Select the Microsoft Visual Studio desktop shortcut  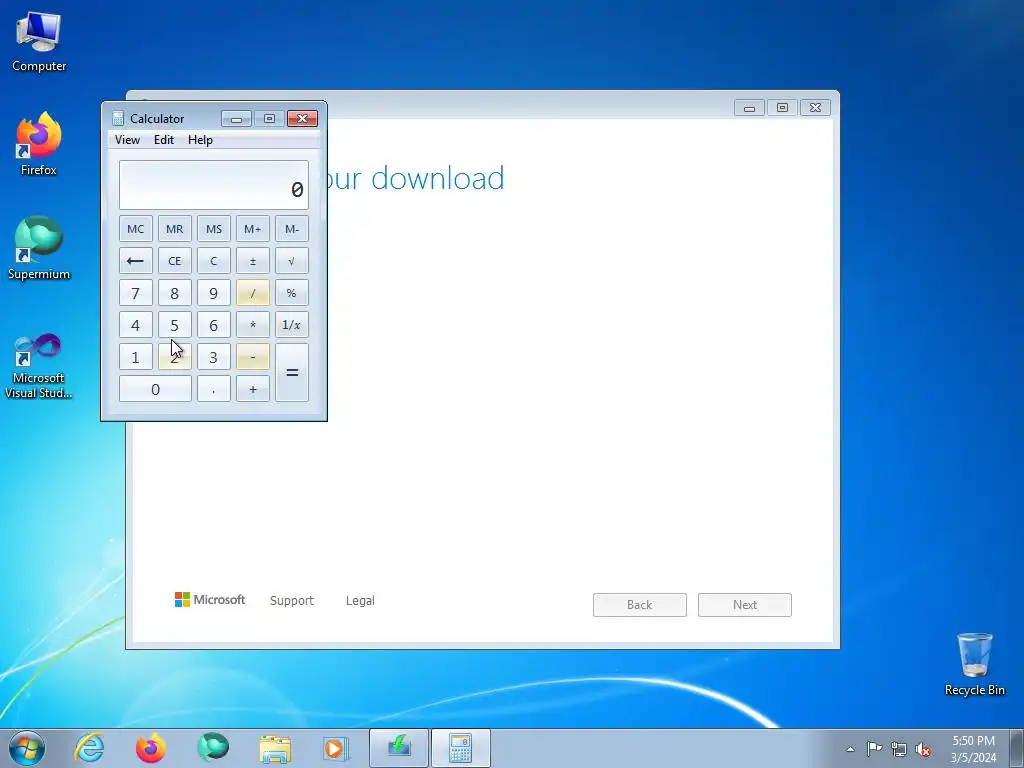click(39, 366)
